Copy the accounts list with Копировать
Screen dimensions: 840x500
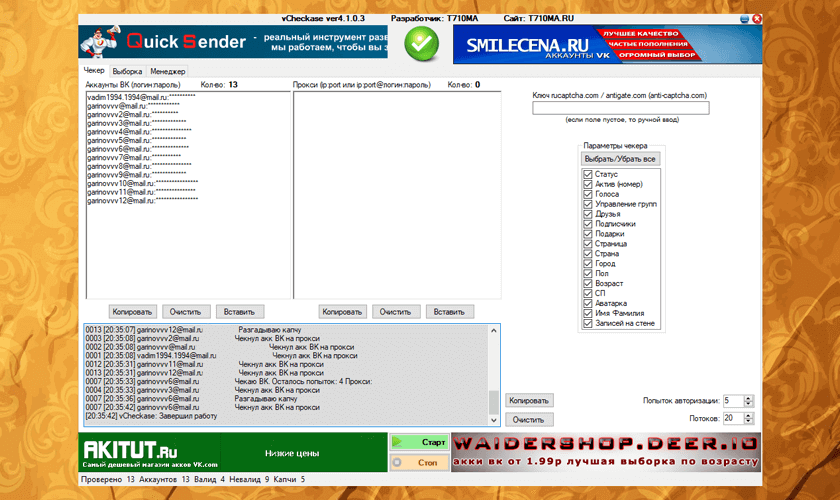[x=132, y=311]
